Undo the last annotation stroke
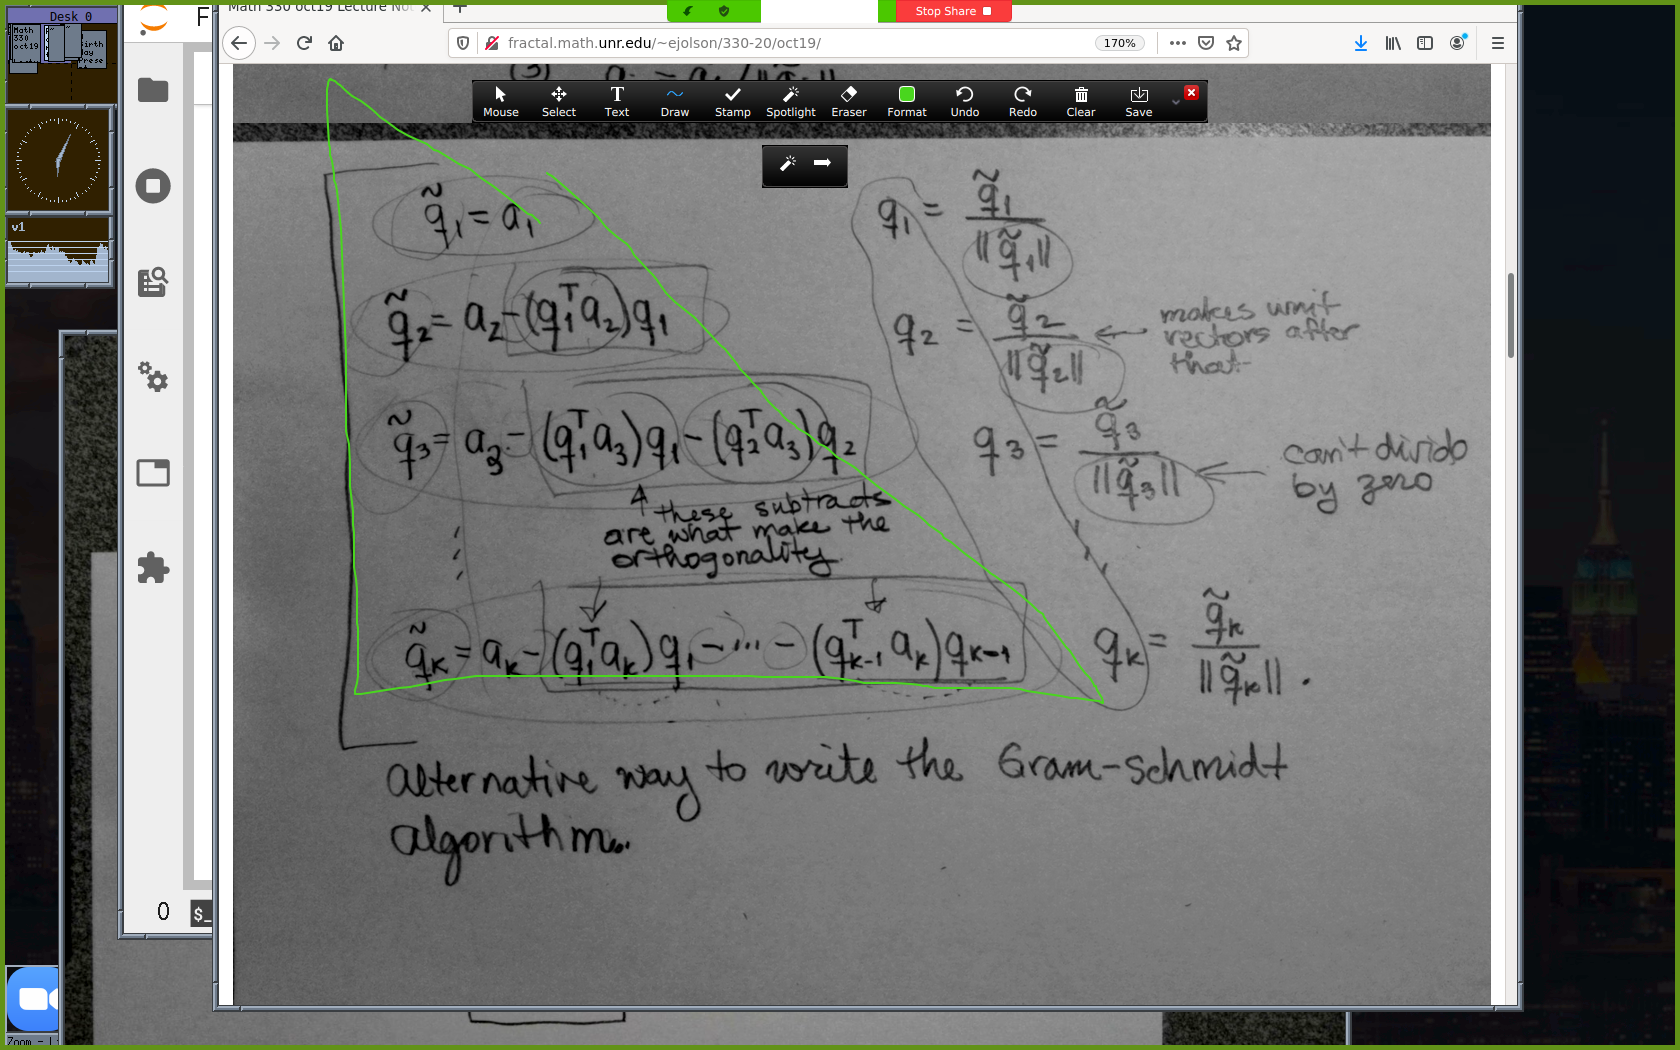1680x1050 pixels. 964,101
